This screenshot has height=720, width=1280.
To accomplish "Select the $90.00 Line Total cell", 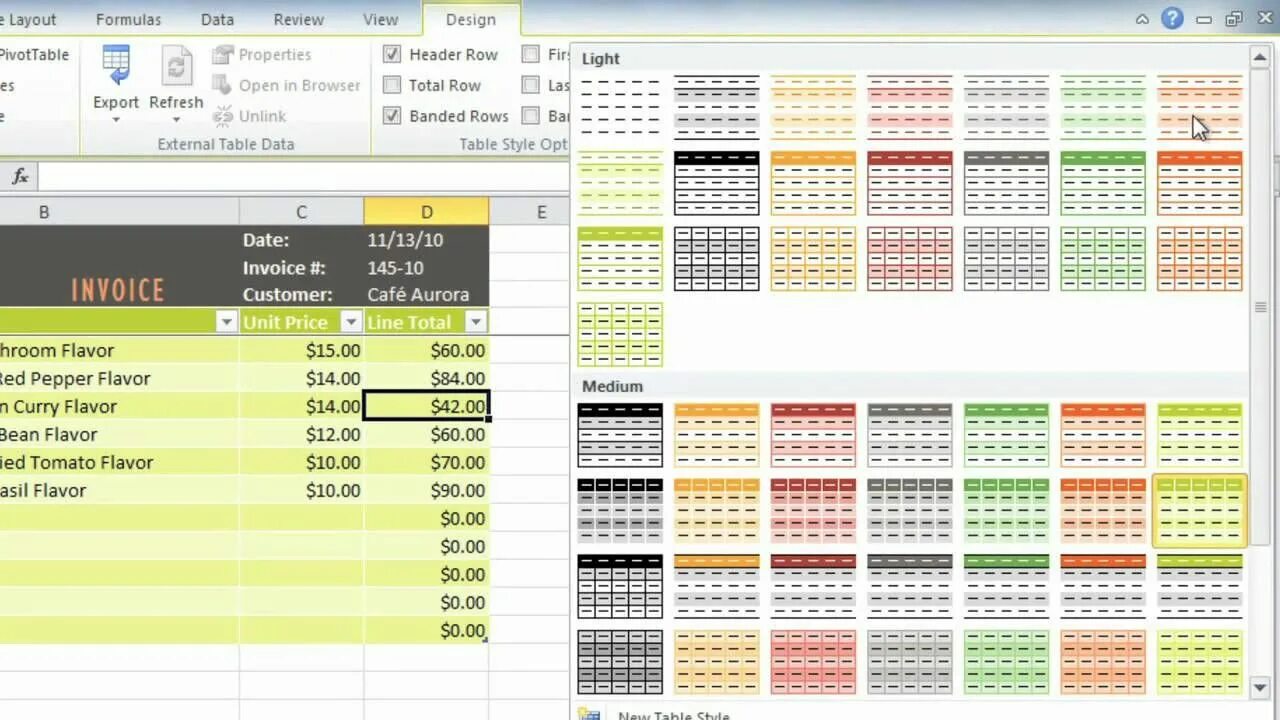I will [427, 490].
